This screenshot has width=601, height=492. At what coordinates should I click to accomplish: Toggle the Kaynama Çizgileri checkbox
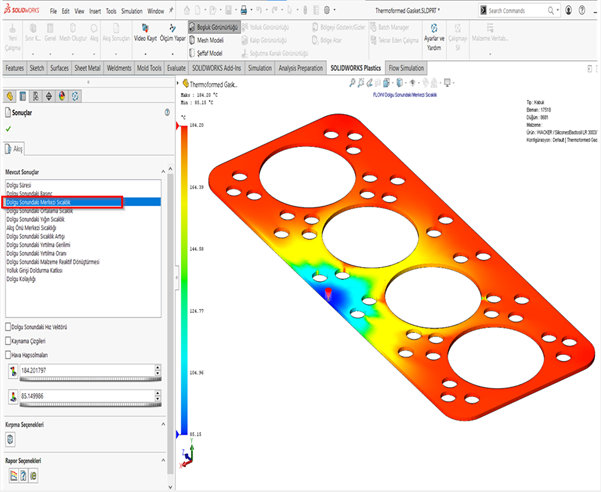pyautogui.click(x=9, y=341)
